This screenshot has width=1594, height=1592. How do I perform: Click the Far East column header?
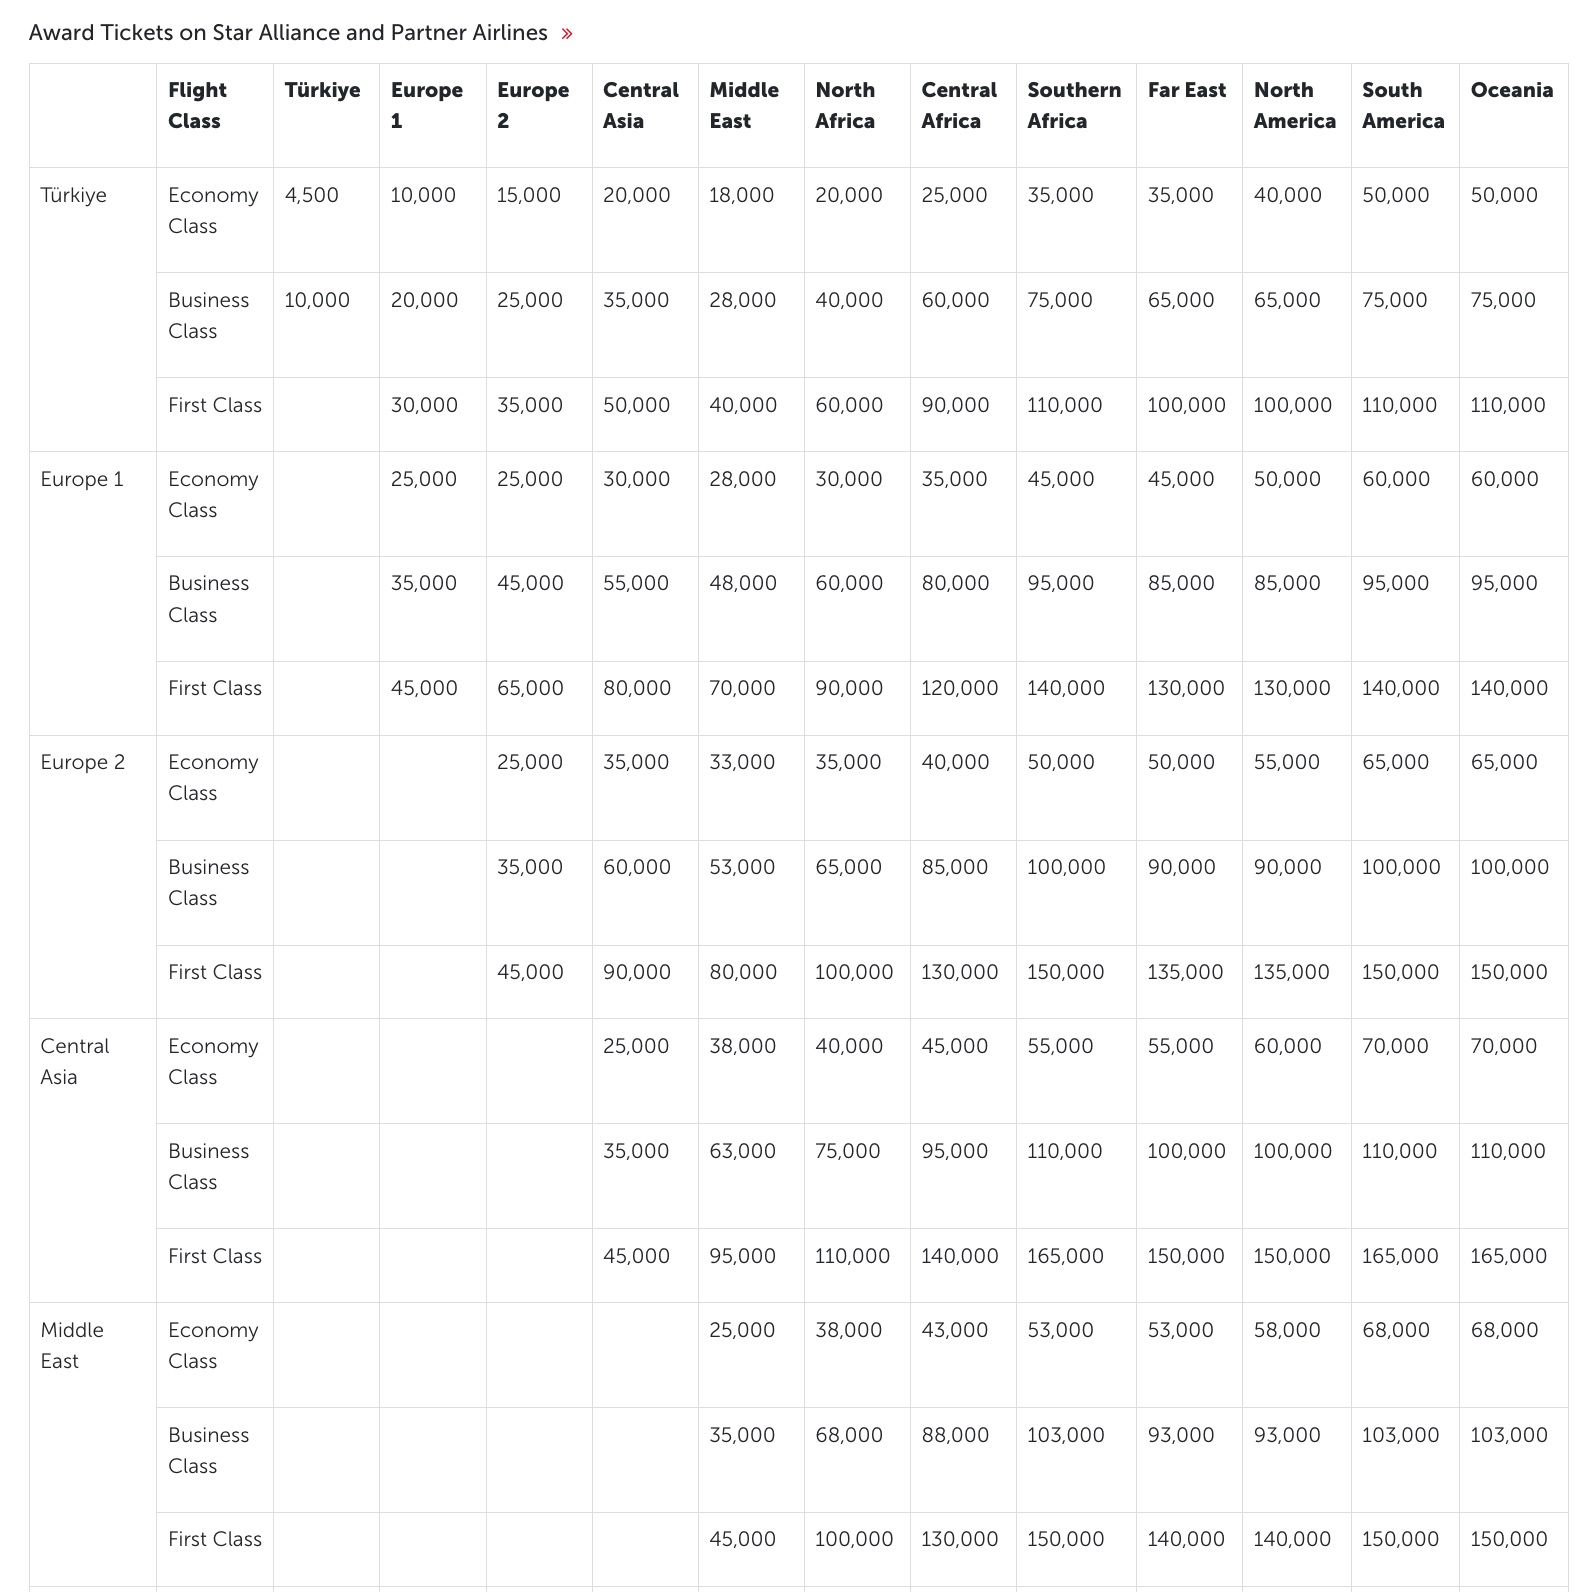1186,90
